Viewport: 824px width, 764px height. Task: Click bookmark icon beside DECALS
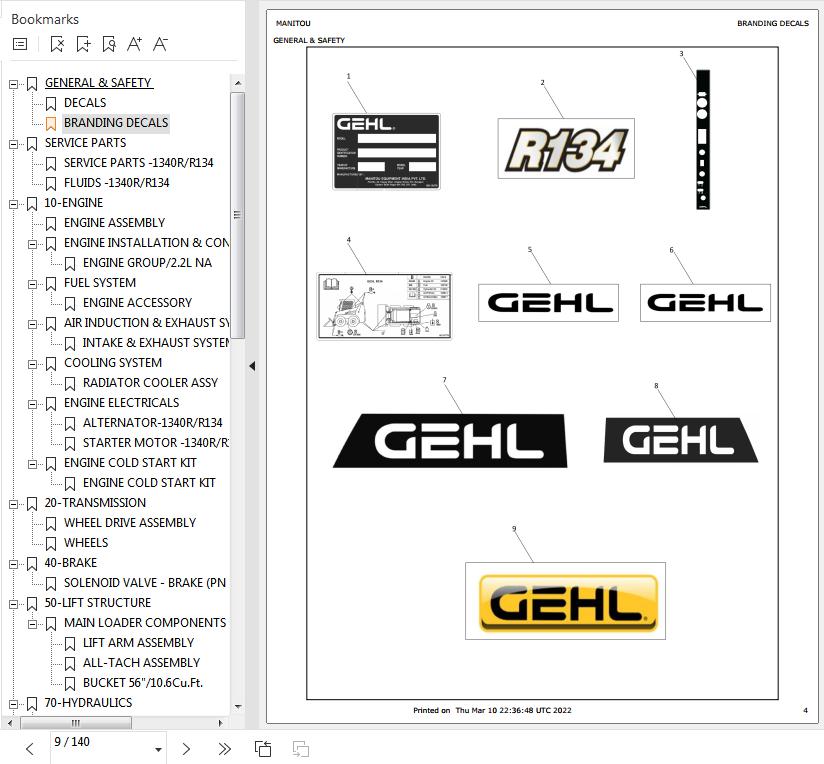point(51,104)
